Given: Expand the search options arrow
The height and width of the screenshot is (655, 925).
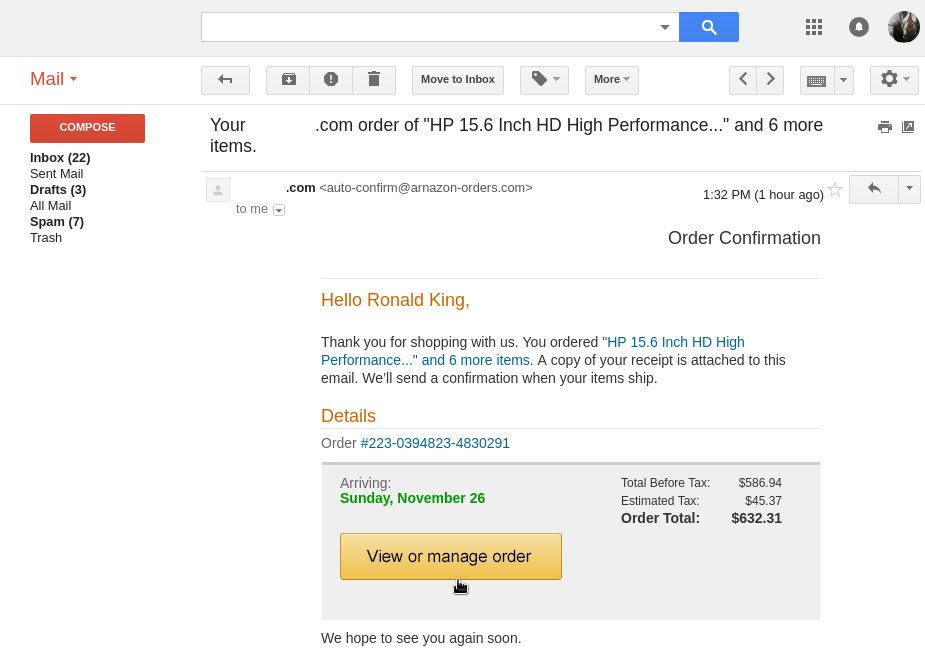Looking at the screenshot, I should (665, 27).
